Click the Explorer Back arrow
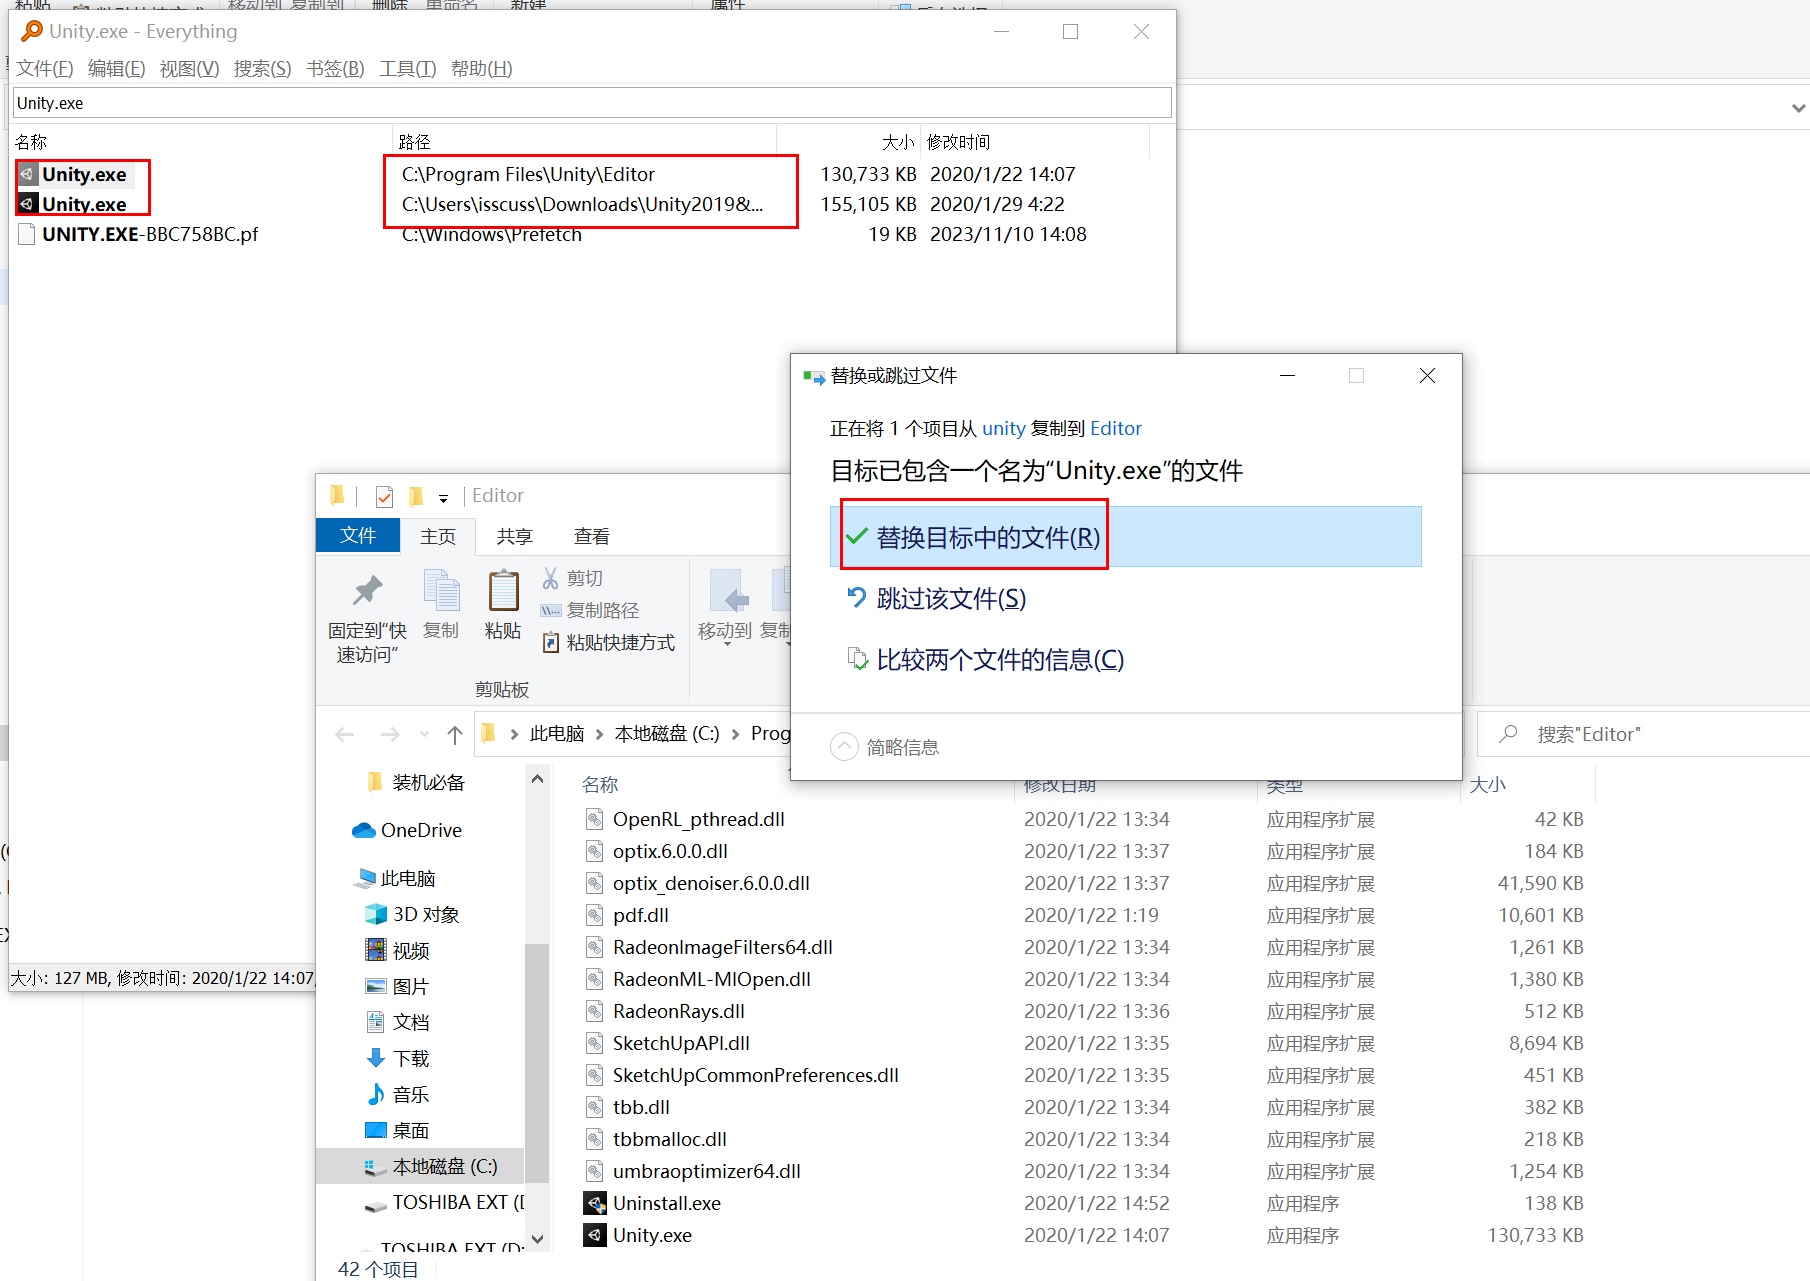 (345, 735)
